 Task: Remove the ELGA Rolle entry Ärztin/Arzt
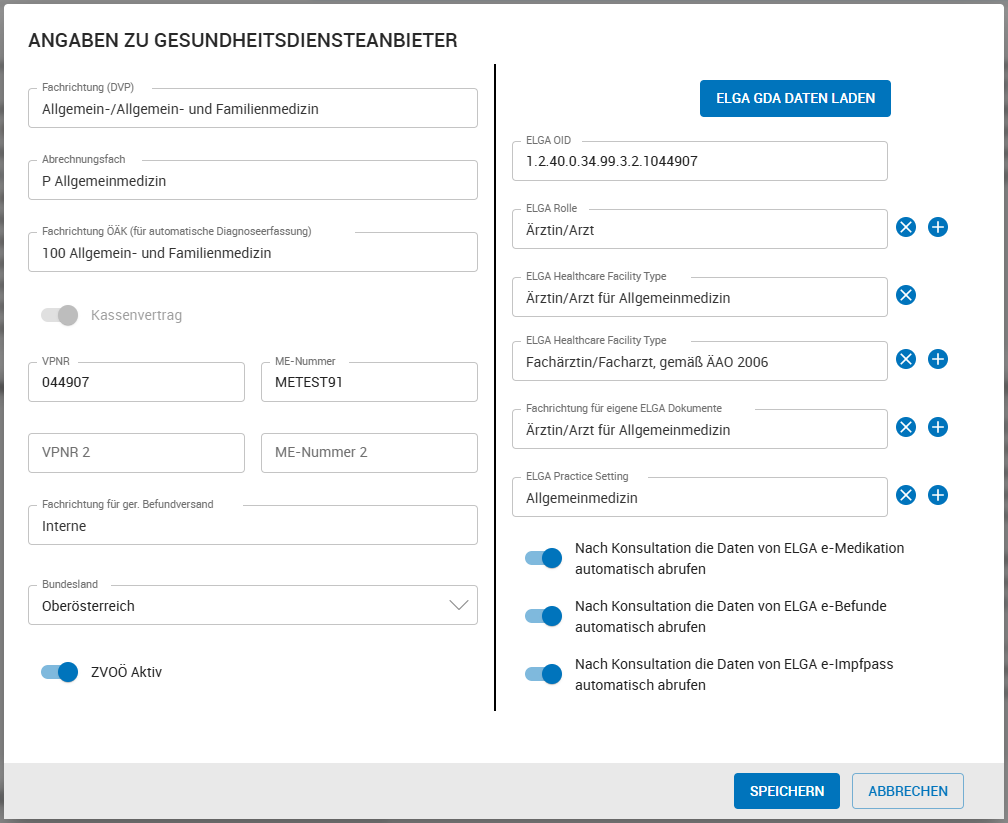[906, 227]
